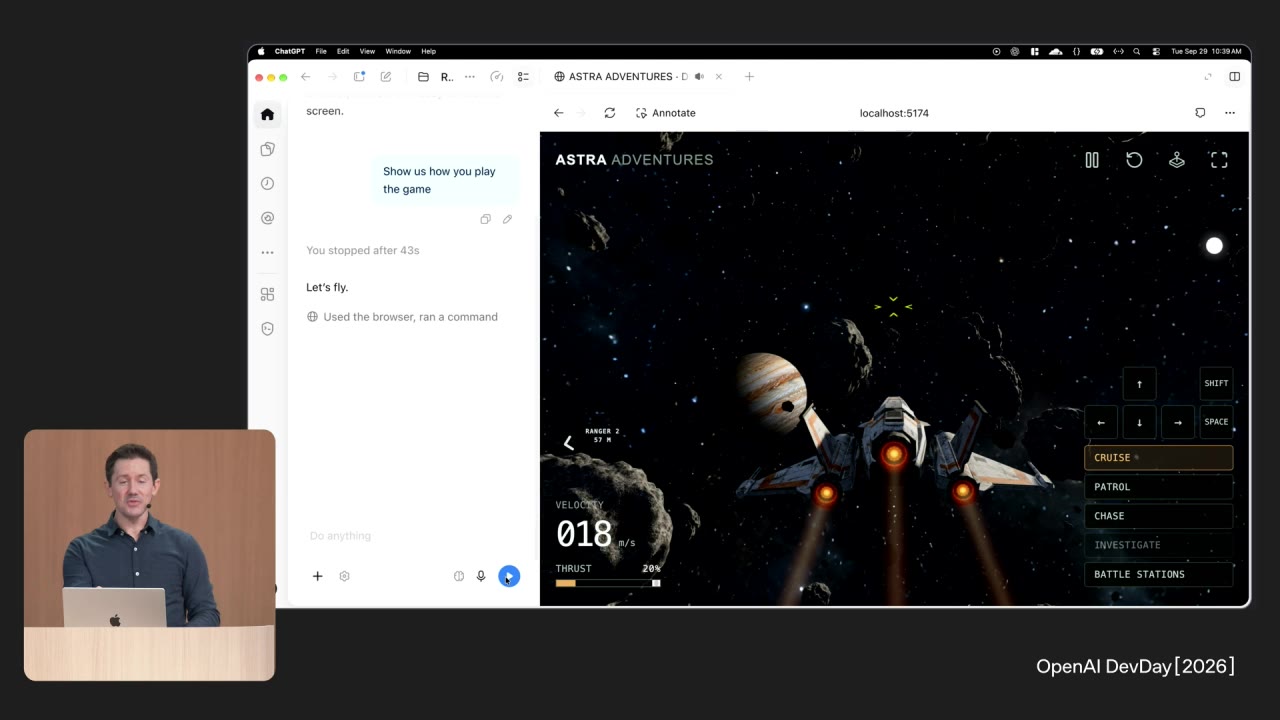Image resolution: width=1280 pixels, height=720 pixels.
Task: Click the speedometer gauge icon
Action: [x=497, y=77]
